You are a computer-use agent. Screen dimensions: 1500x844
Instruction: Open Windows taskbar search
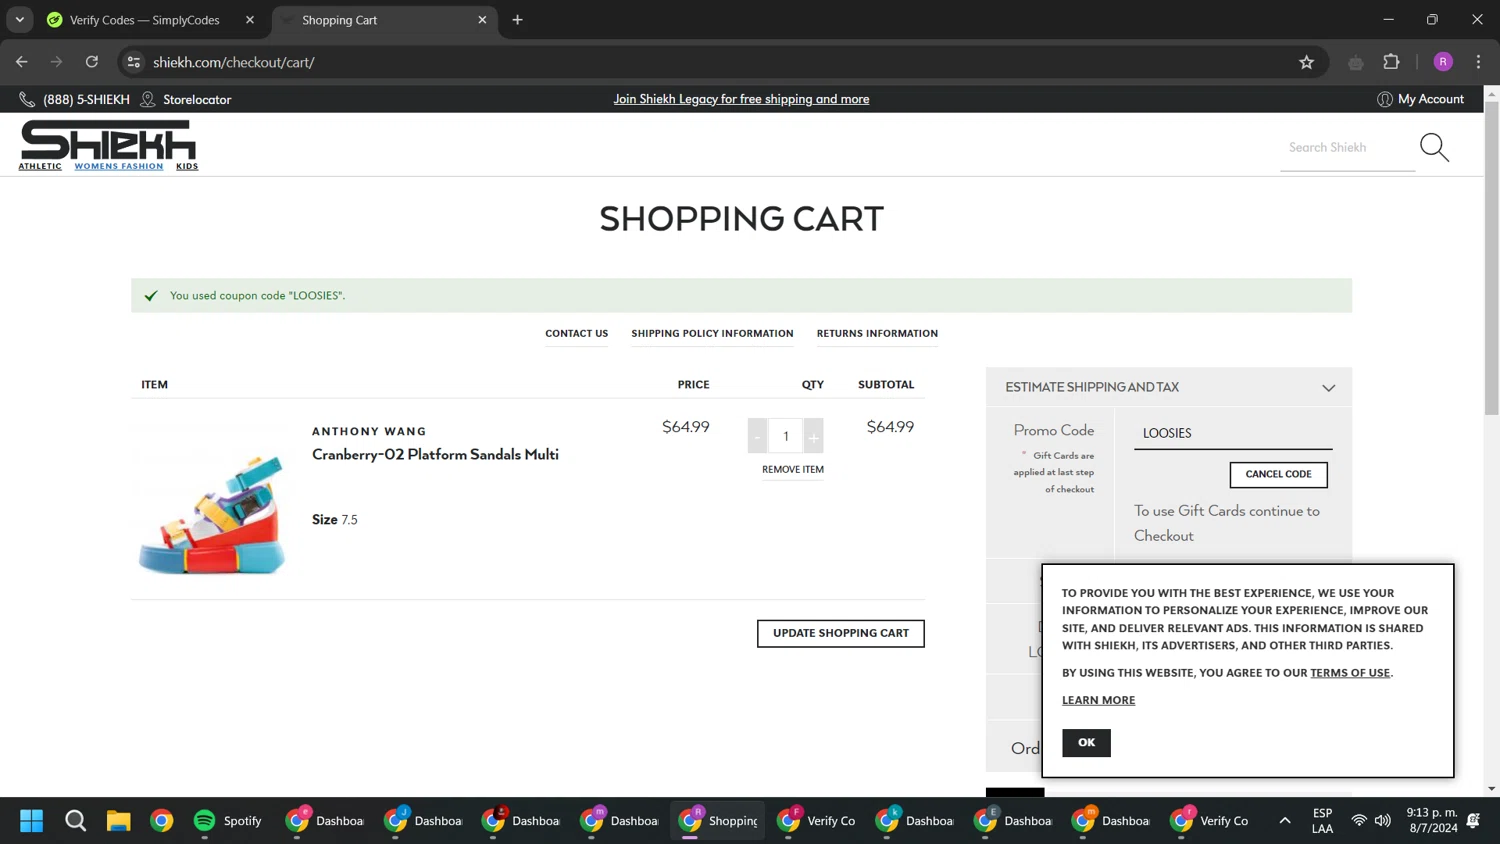75,821
